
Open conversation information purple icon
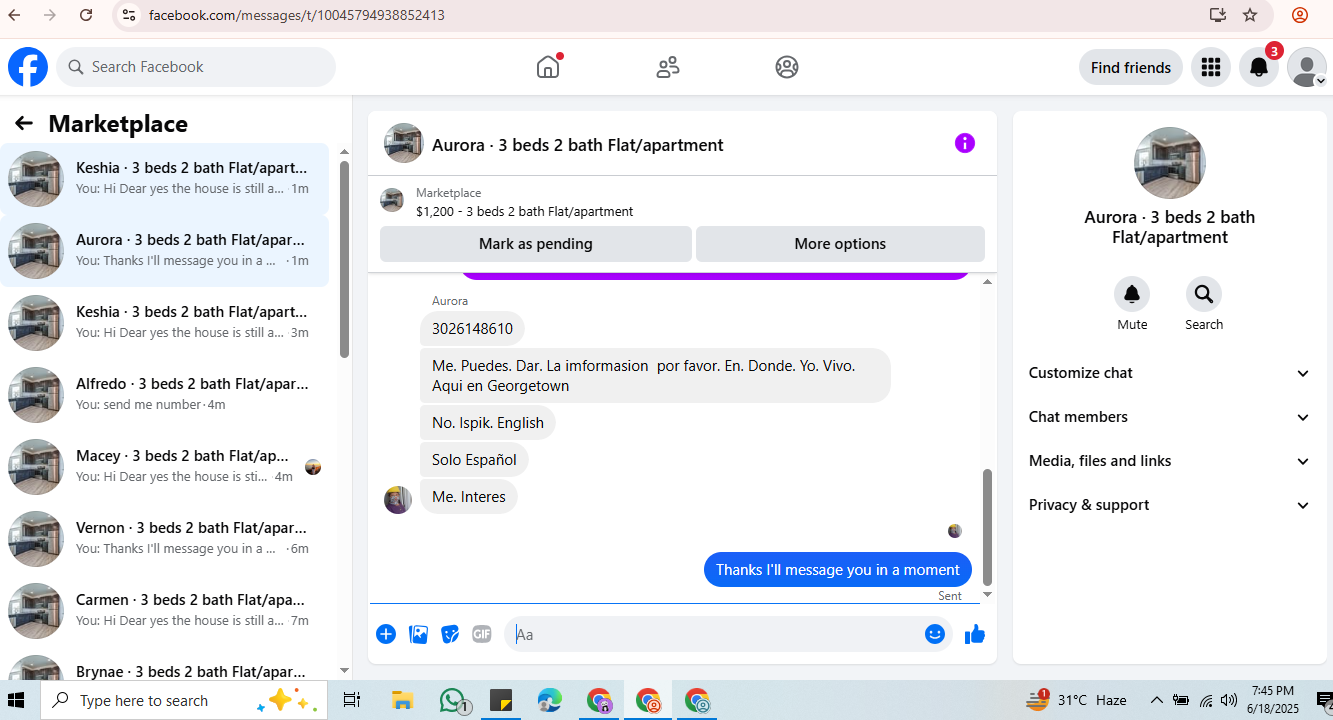click(x=965, y=143)
